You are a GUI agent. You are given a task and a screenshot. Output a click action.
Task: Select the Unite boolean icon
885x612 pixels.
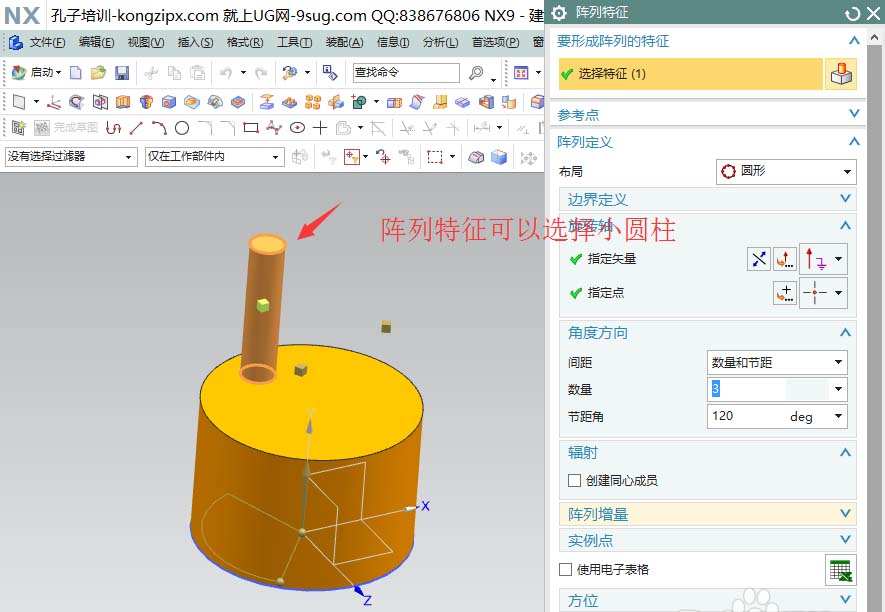click(359, 102)
